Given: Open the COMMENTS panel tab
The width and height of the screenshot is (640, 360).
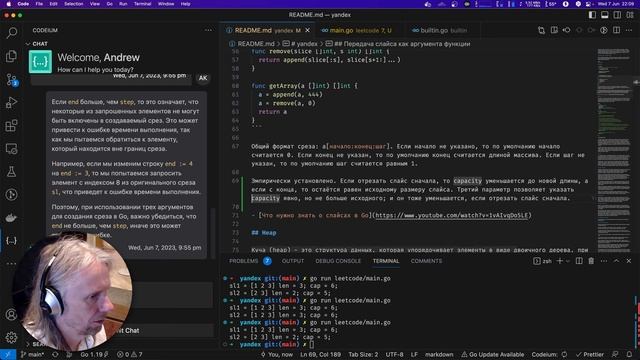Looking at the screenshot, I should (426, 261).
